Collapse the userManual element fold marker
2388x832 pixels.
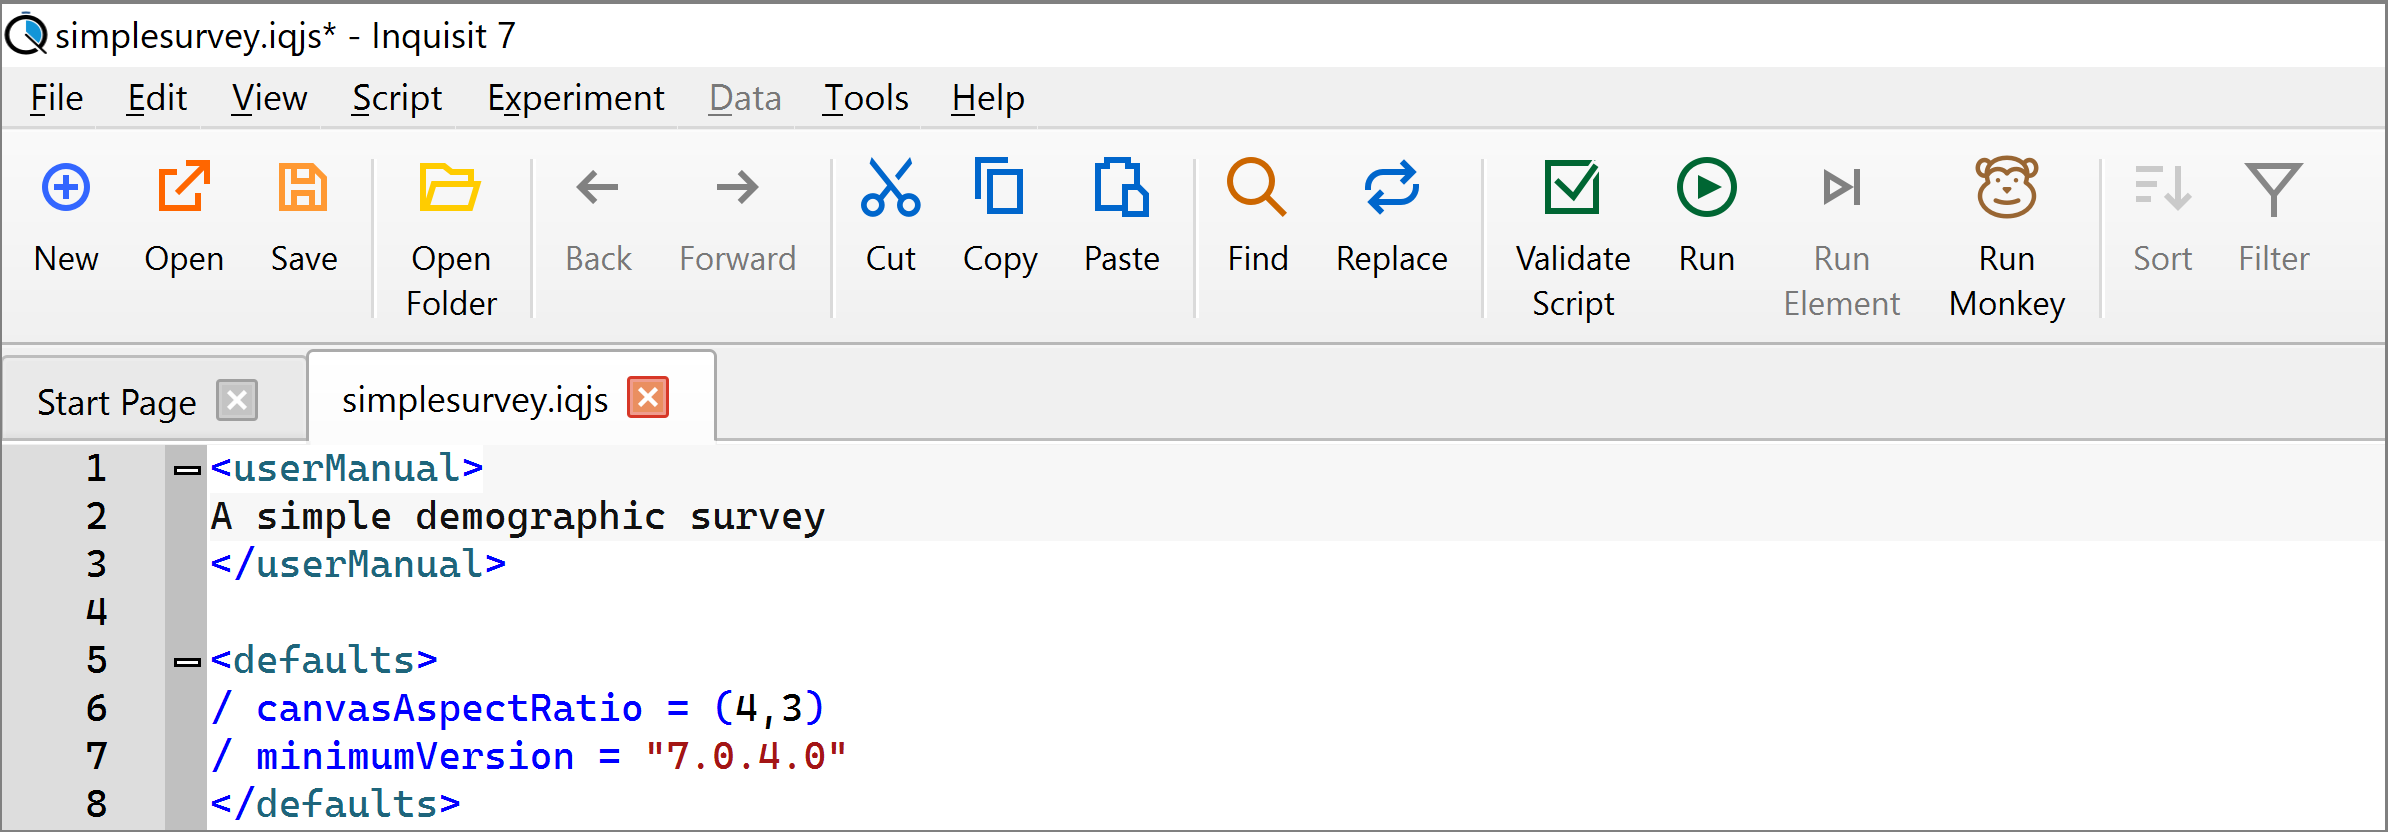tap(187, 469)
